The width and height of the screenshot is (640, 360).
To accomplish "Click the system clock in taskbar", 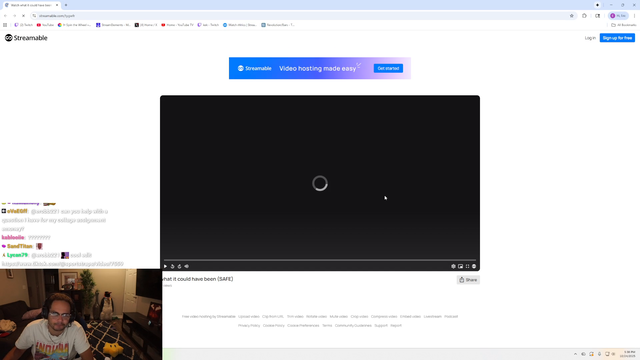I will [629, 354].
